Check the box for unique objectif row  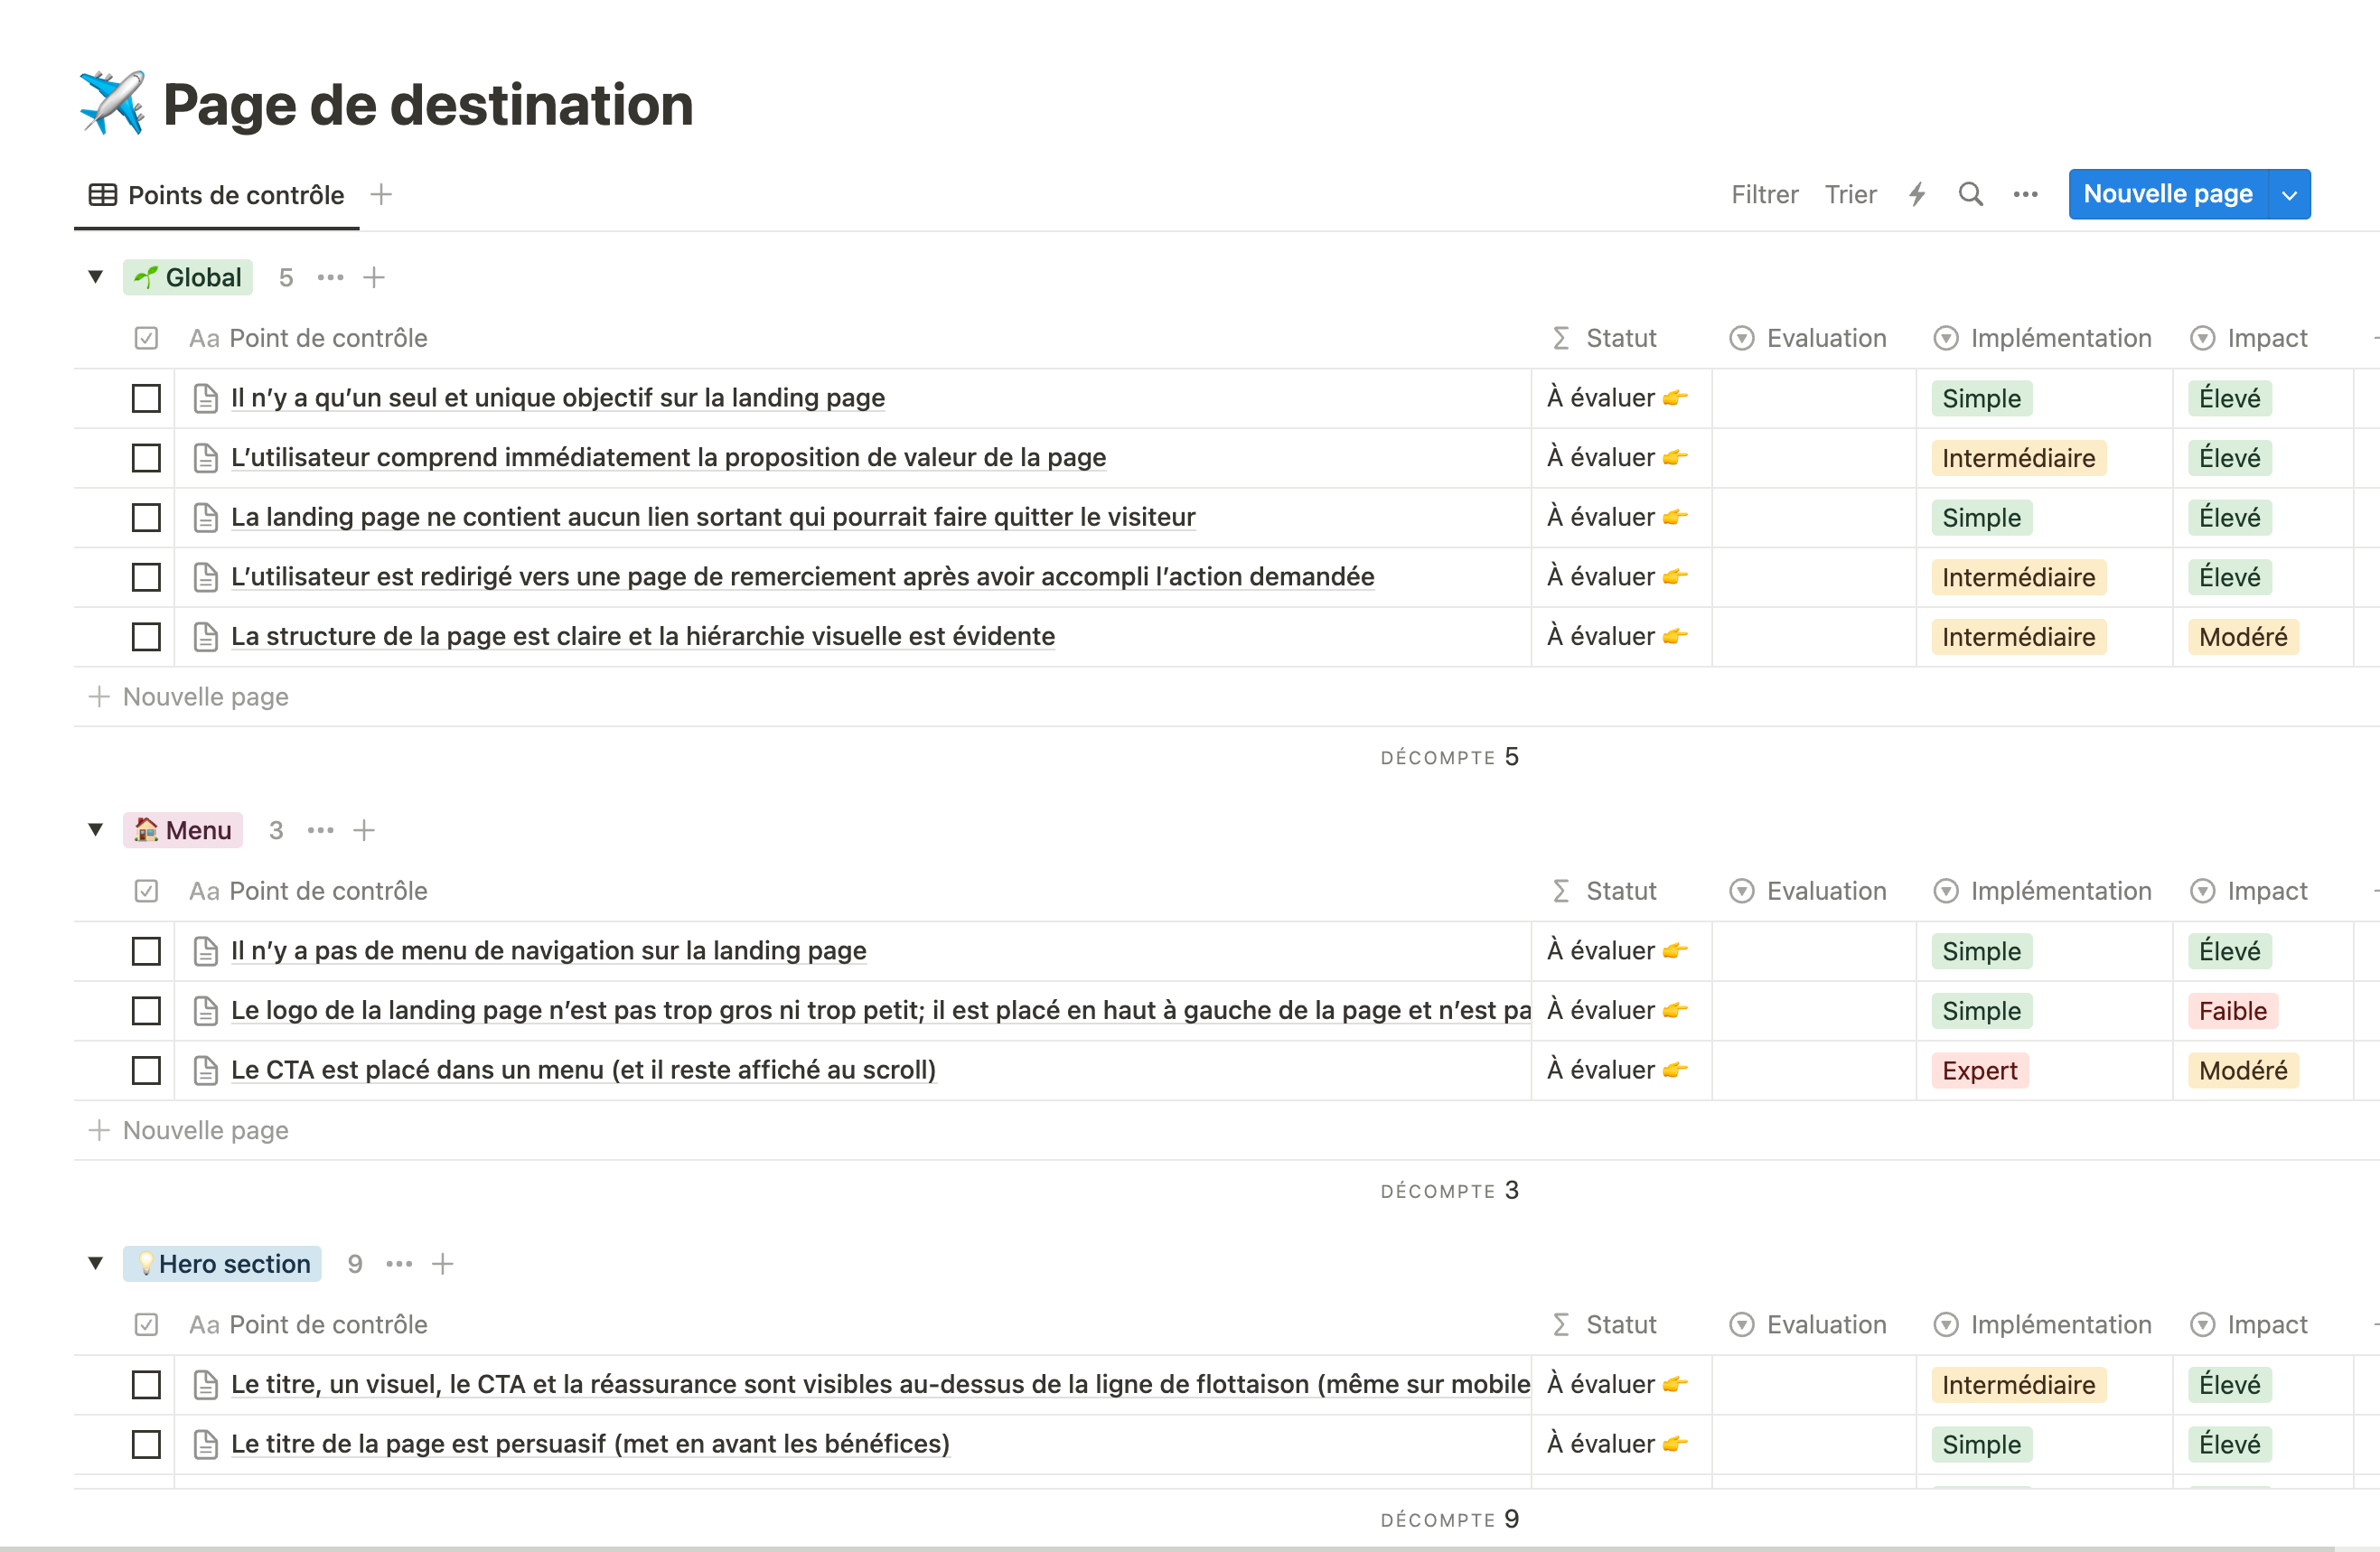coord(146,398)
